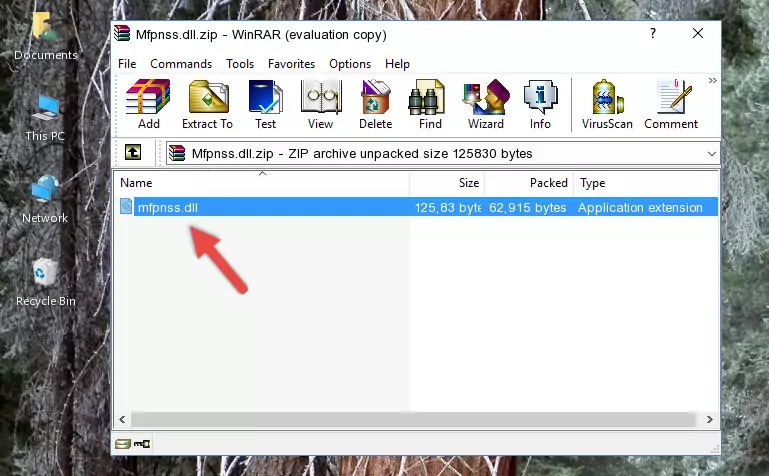769x476 pixels.
Task: Open the Tools menu
Action: pos(240,64)
